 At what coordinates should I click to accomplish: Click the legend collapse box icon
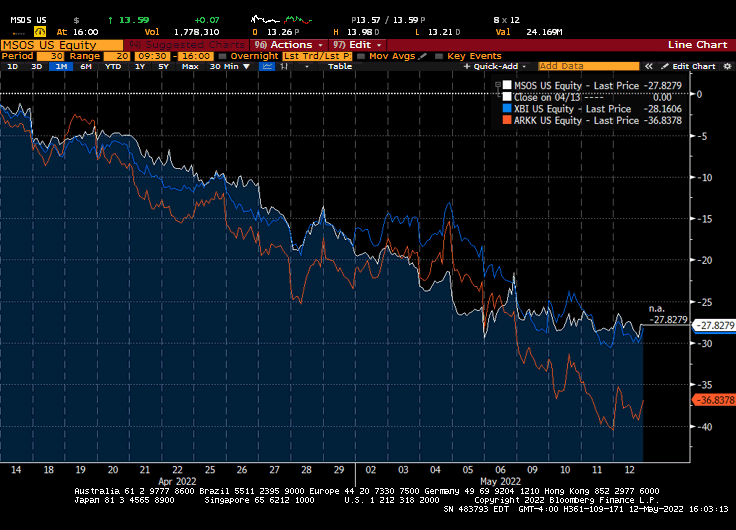pos(498,85)
